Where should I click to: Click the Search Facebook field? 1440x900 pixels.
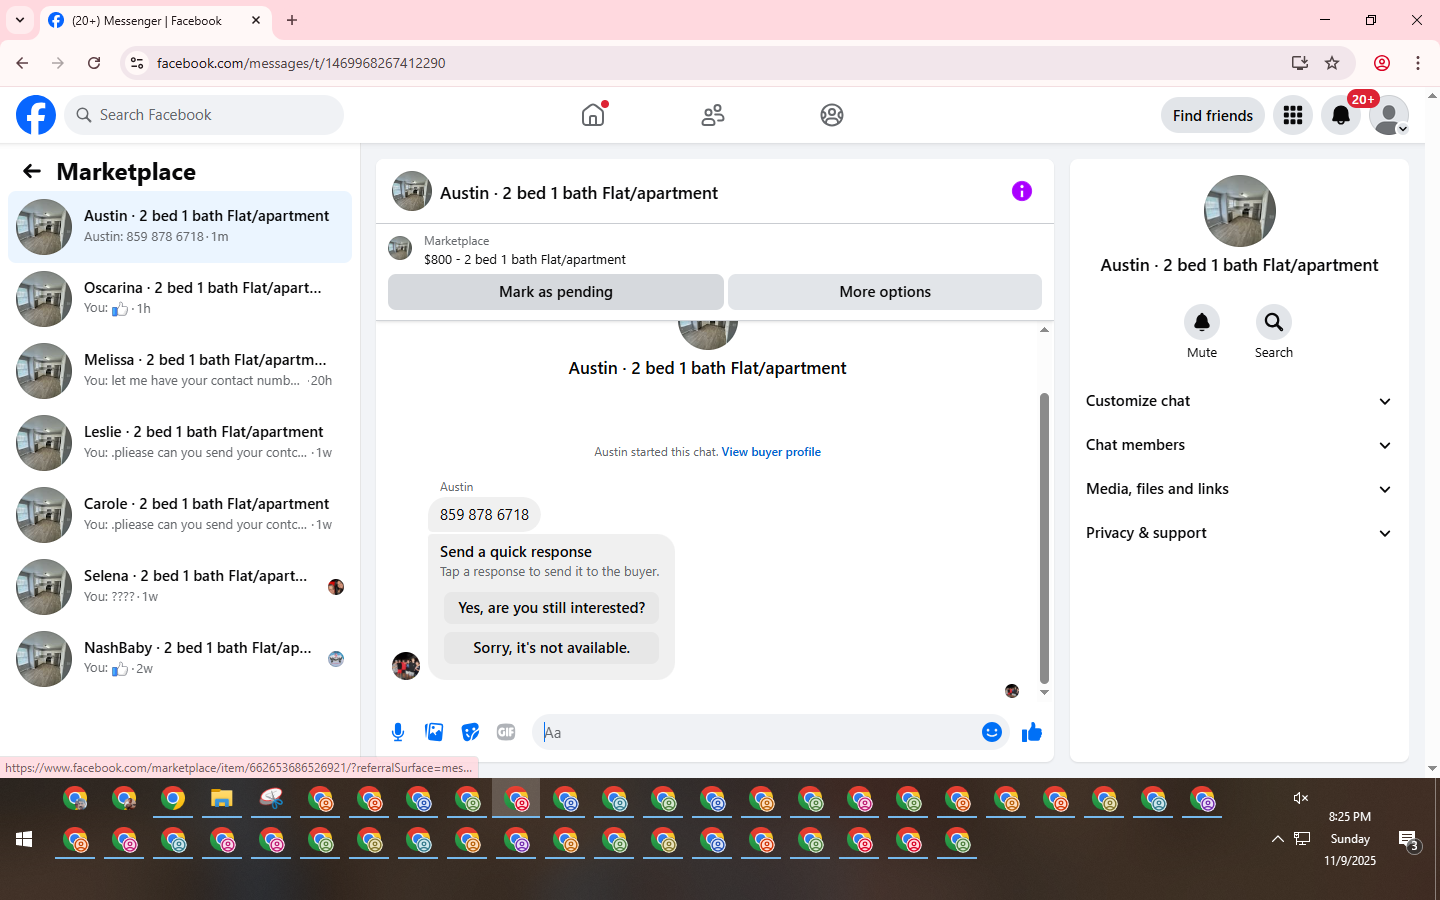[x=204, y=115]
